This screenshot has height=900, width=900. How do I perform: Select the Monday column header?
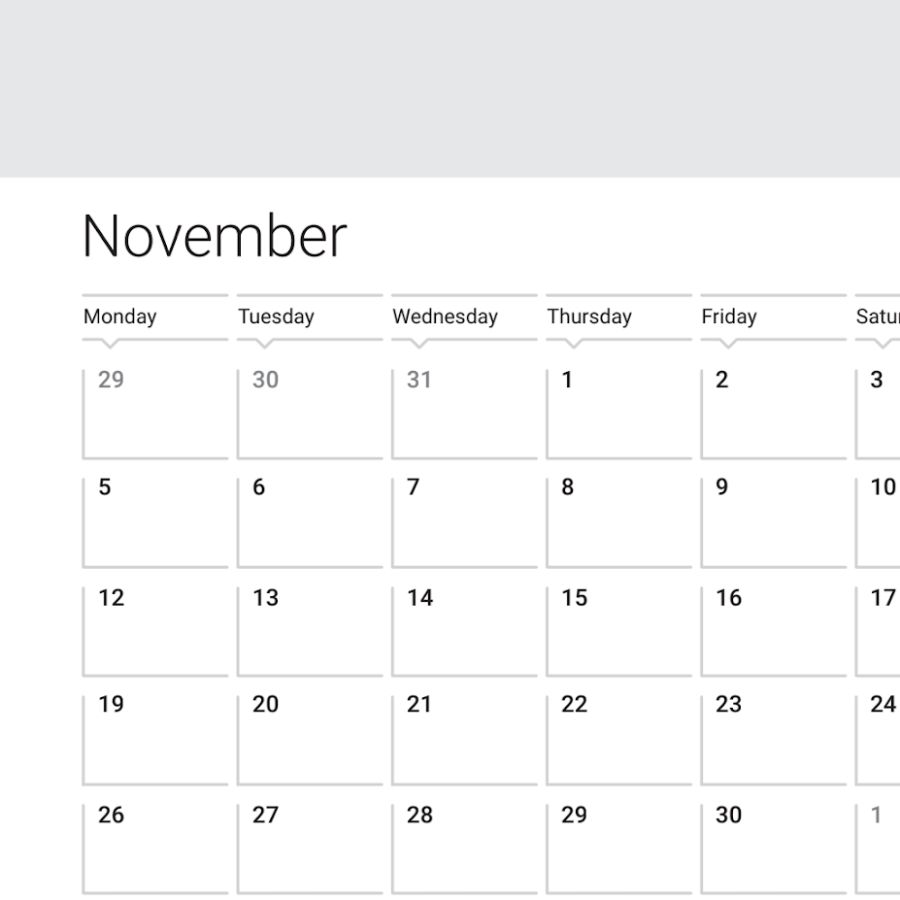pos(120,317)
